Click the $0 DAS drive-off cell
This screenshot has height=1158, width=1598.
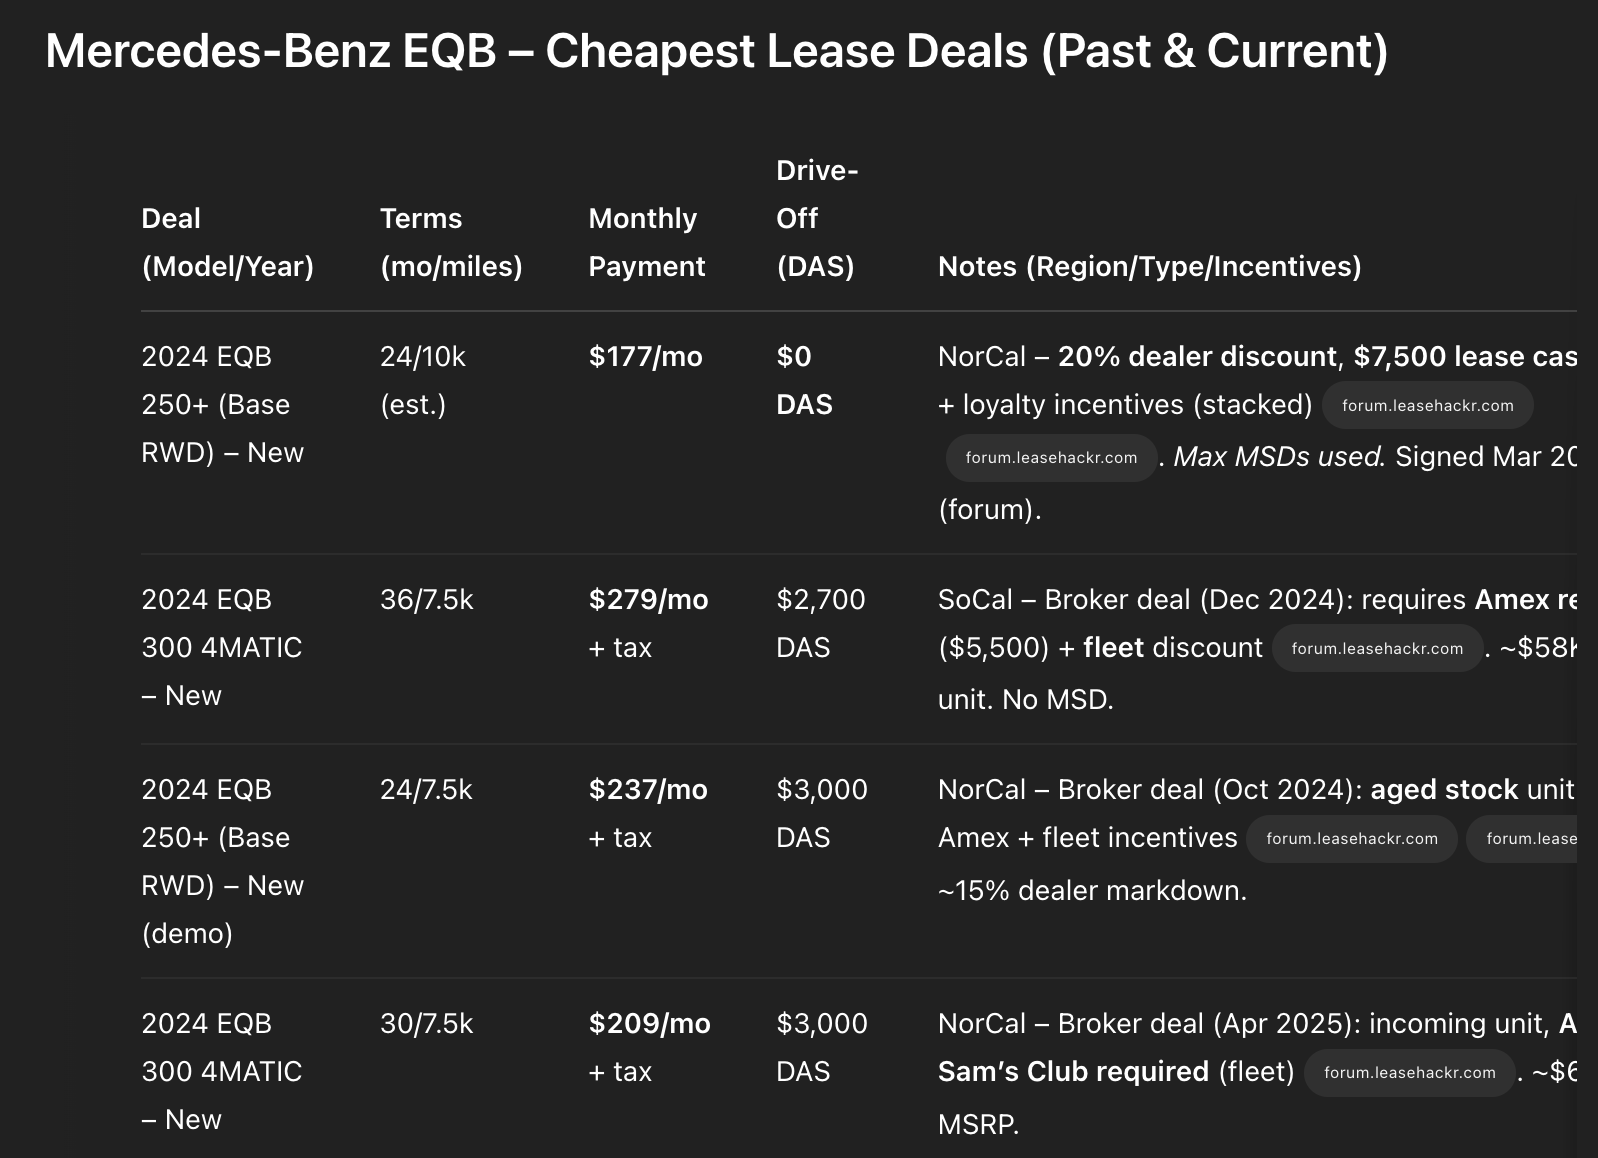805,380
